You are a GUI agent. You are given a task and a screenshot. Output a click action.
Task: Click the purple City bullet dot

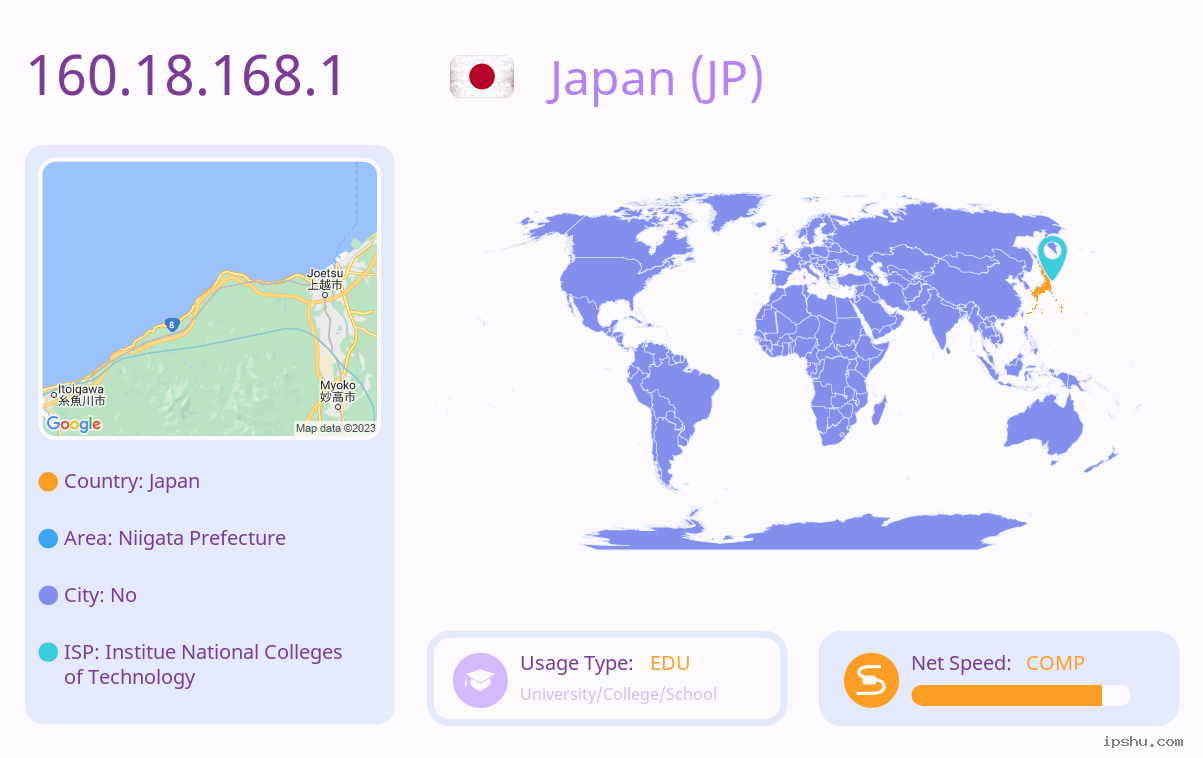[x=48, y=595]
